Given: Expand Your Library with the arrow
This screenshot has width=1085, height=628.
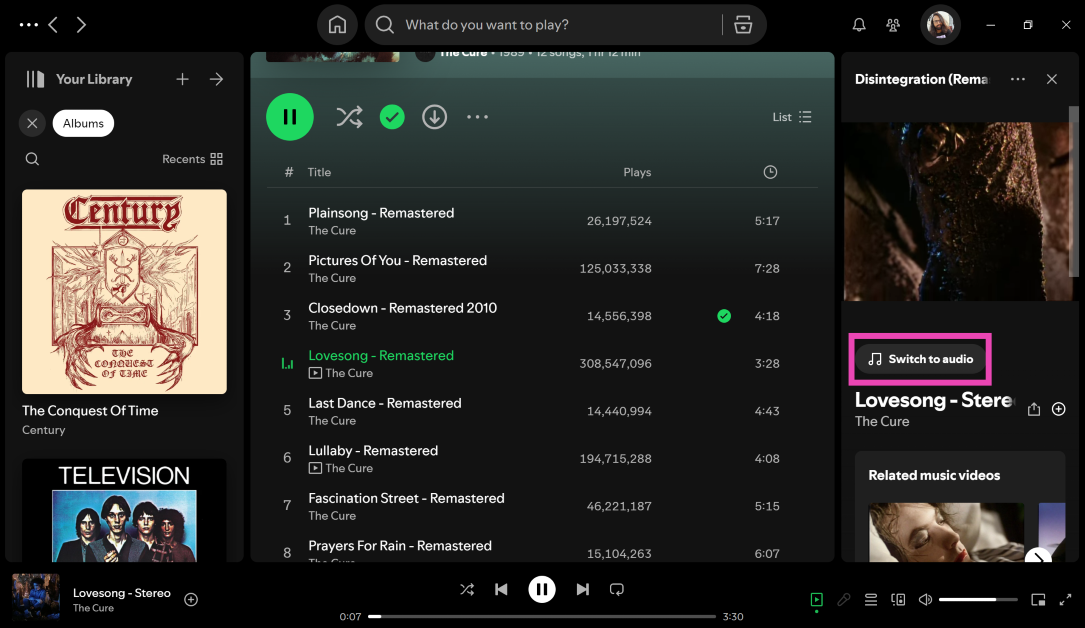Looking at the screenshot, I should pos(216,79).
